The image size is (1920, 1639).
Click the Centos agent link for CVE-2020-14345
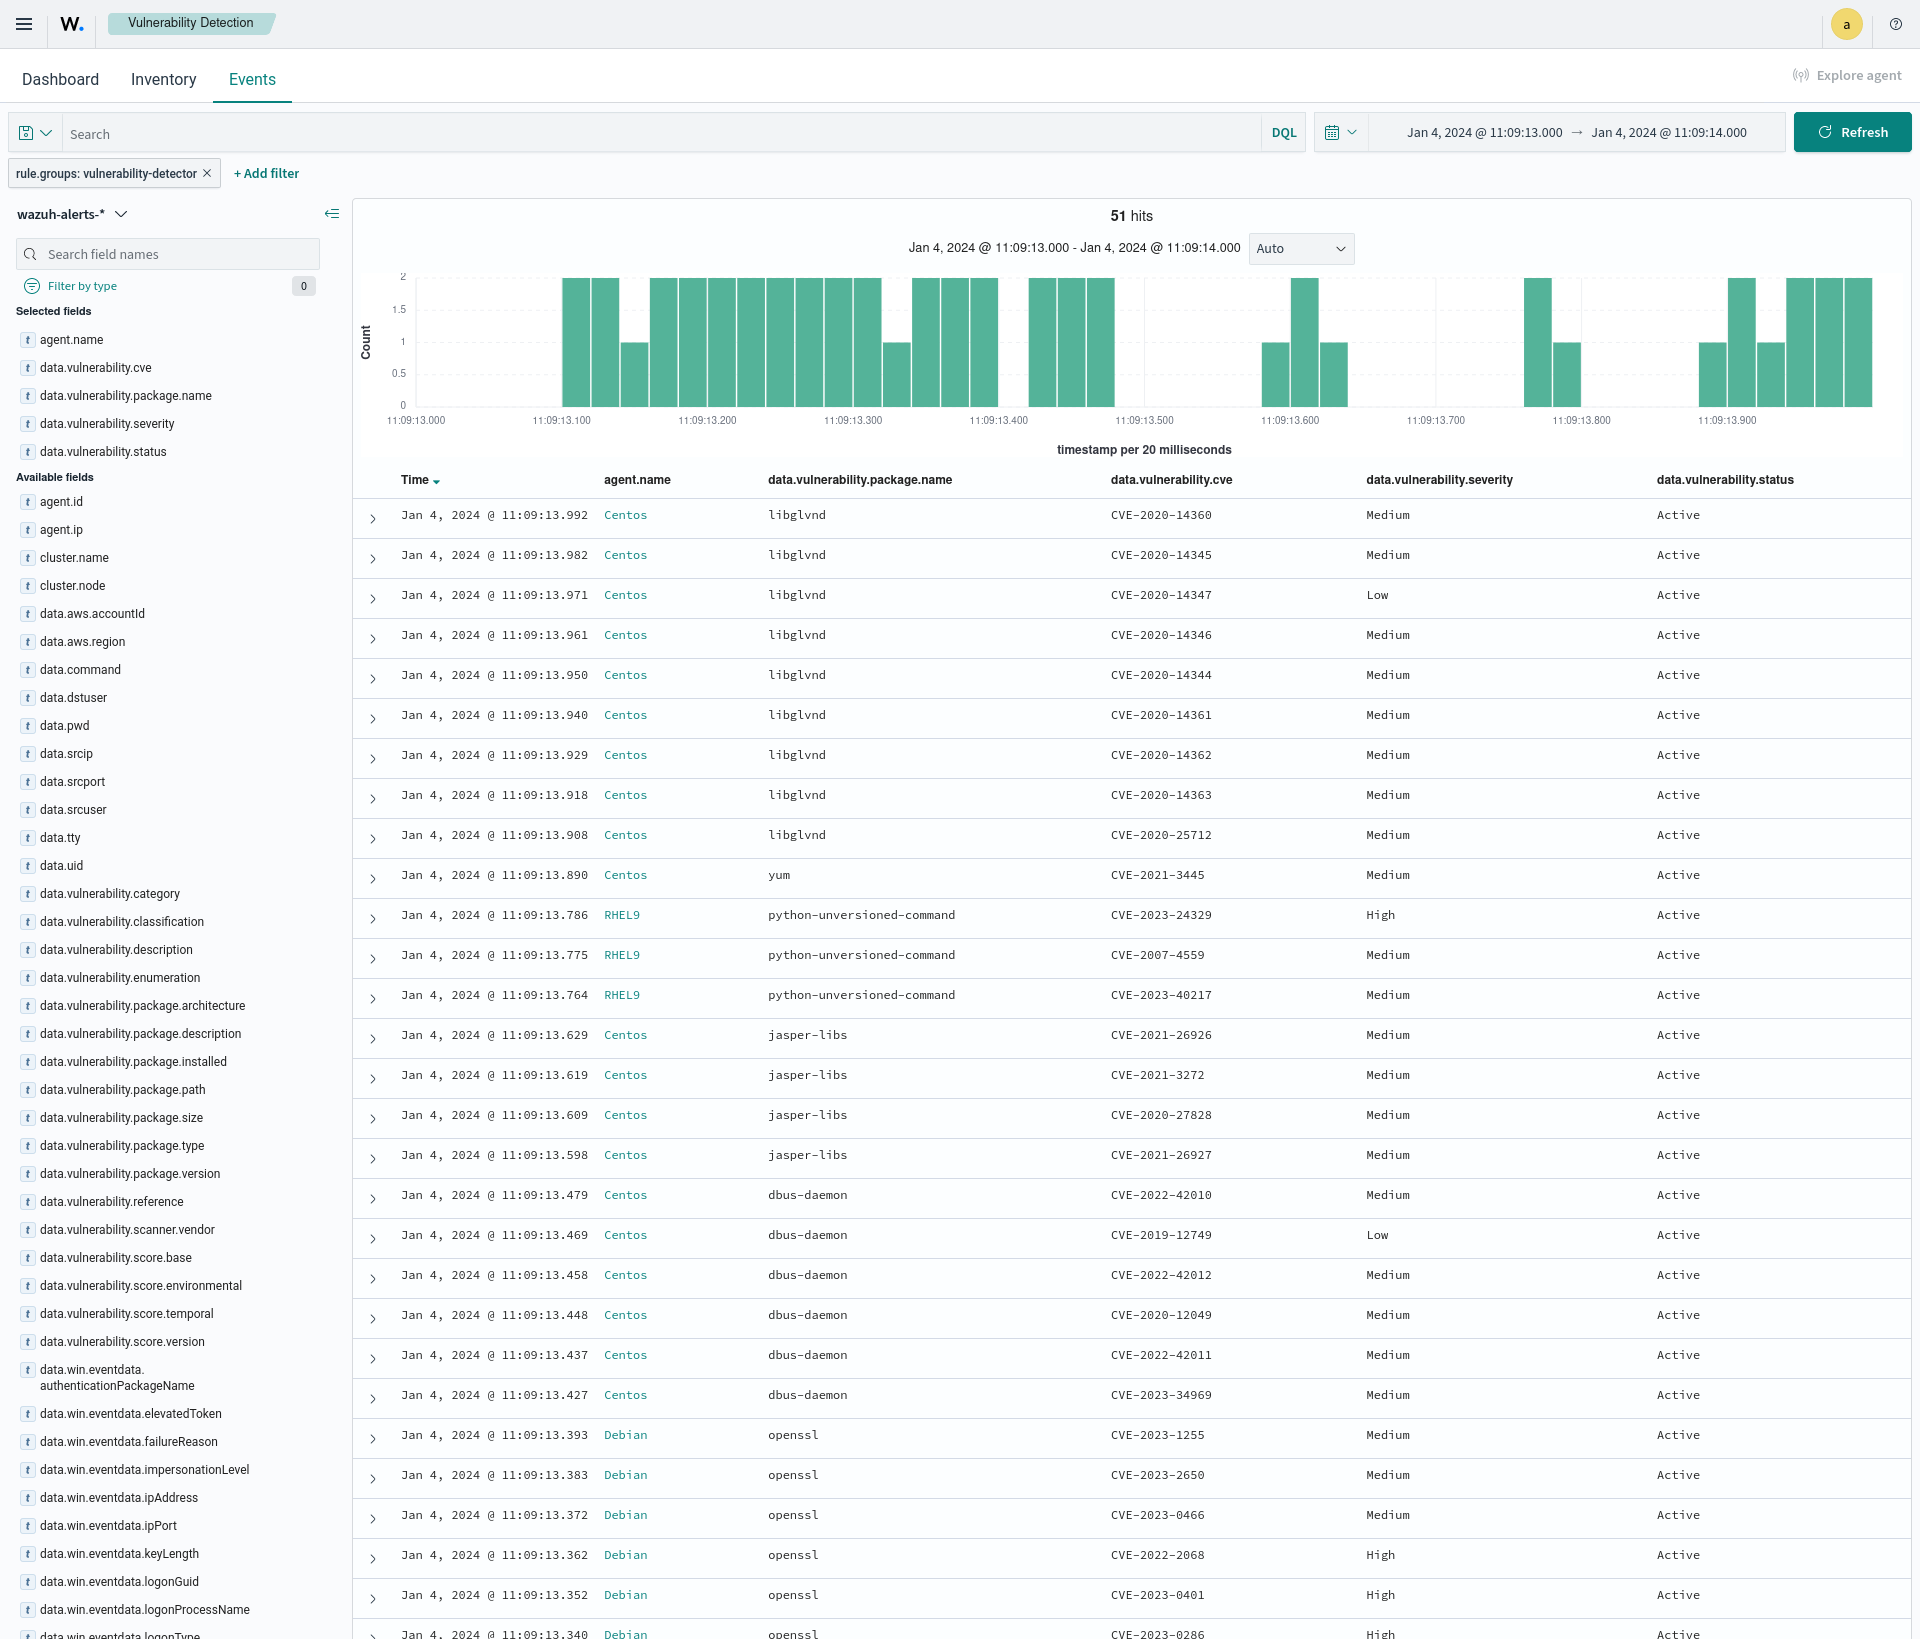pyautogui.click(x=625, y=555)
